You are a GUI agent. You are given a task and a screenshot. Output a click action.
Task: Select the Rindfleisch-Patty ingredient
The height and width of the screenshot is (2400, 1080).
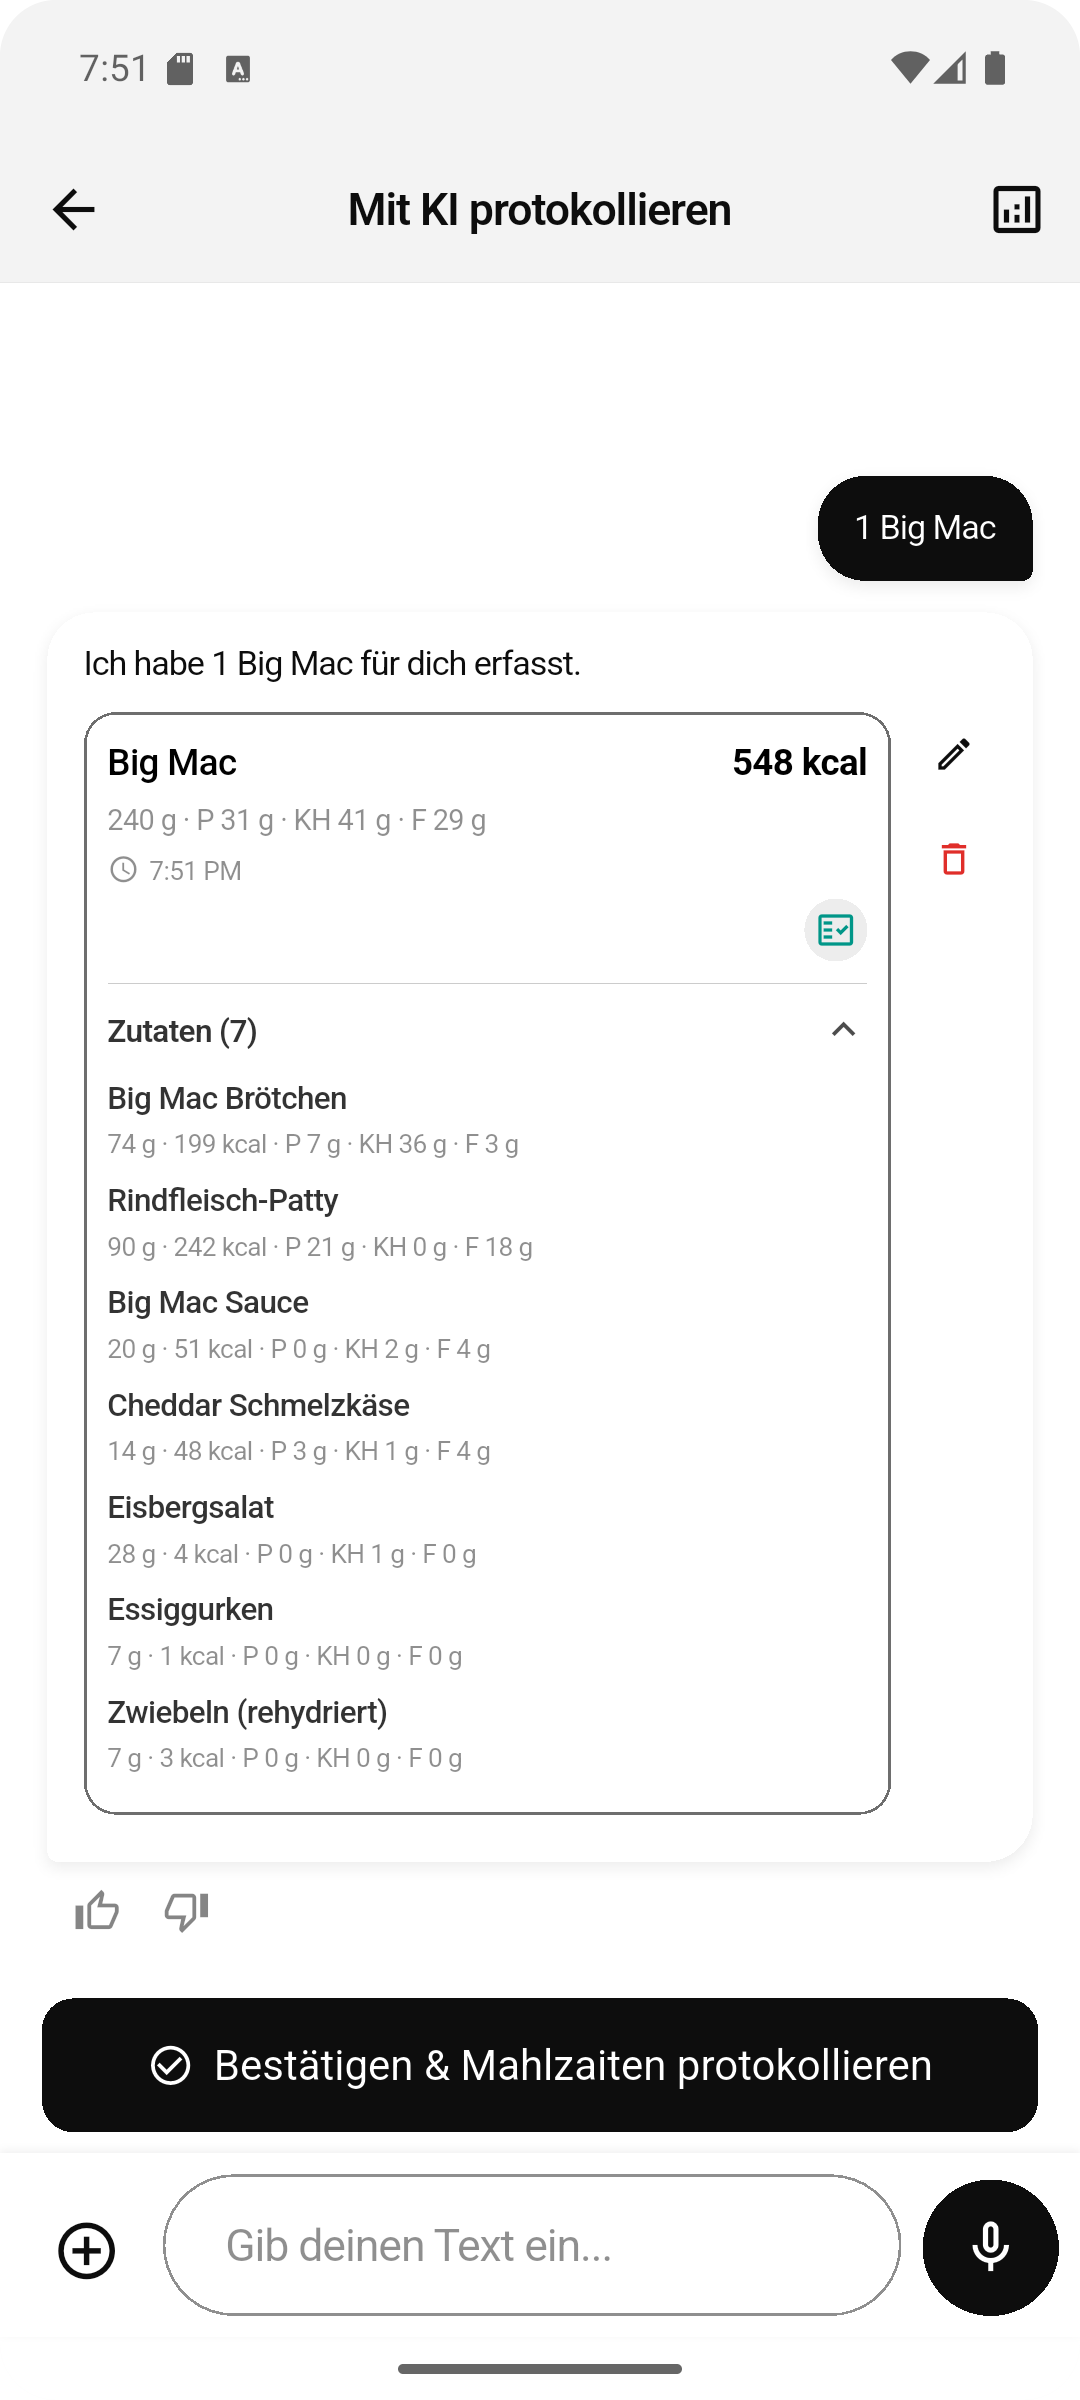(x=222, y=1200)
